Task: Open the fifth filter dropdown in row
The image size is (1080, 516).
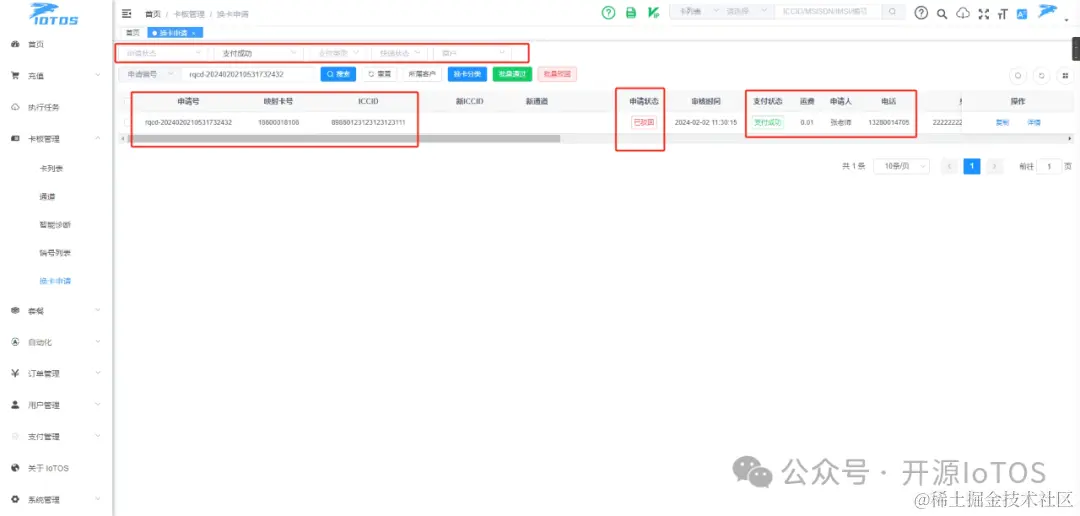Action: [472, 52]
